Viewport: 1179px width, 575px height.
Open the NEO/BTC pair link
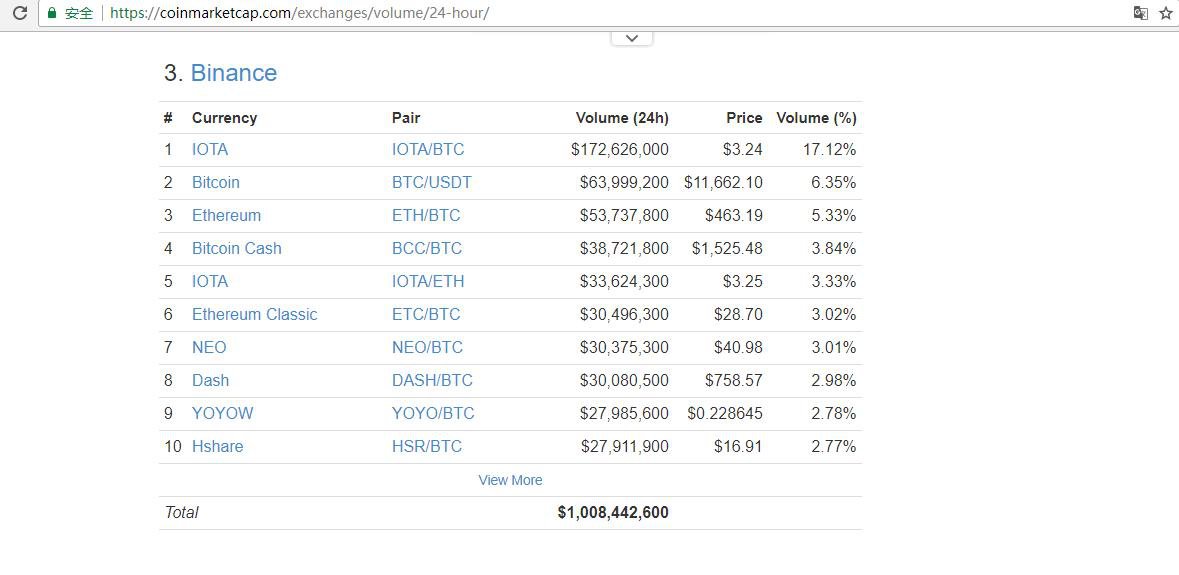pyautogui.click(x=427, y=347)
